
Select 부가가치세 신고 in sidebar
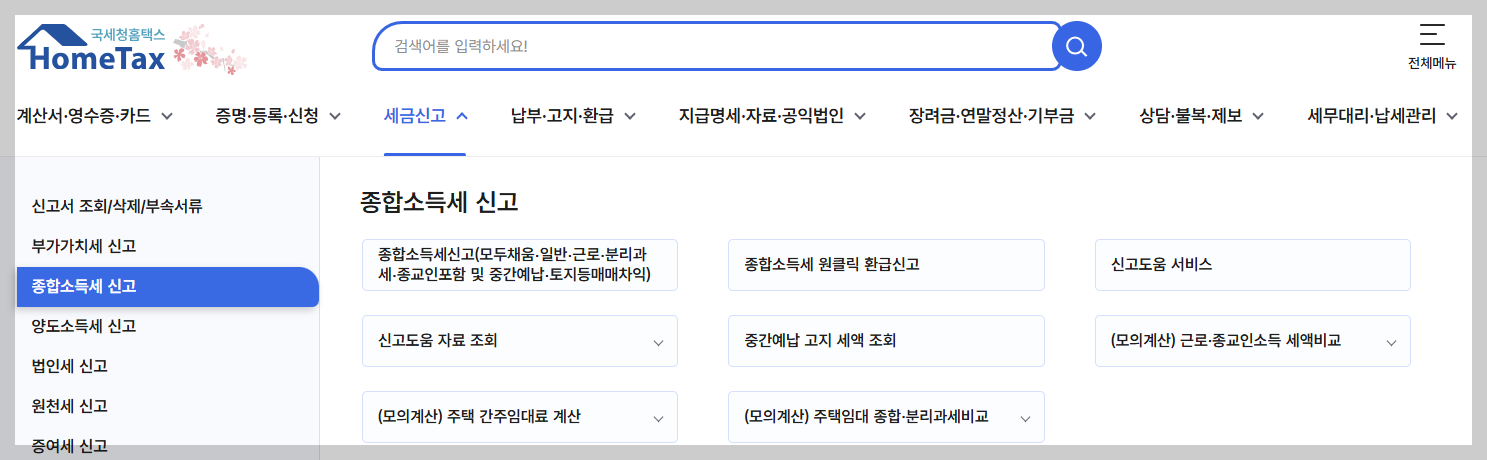84,246
